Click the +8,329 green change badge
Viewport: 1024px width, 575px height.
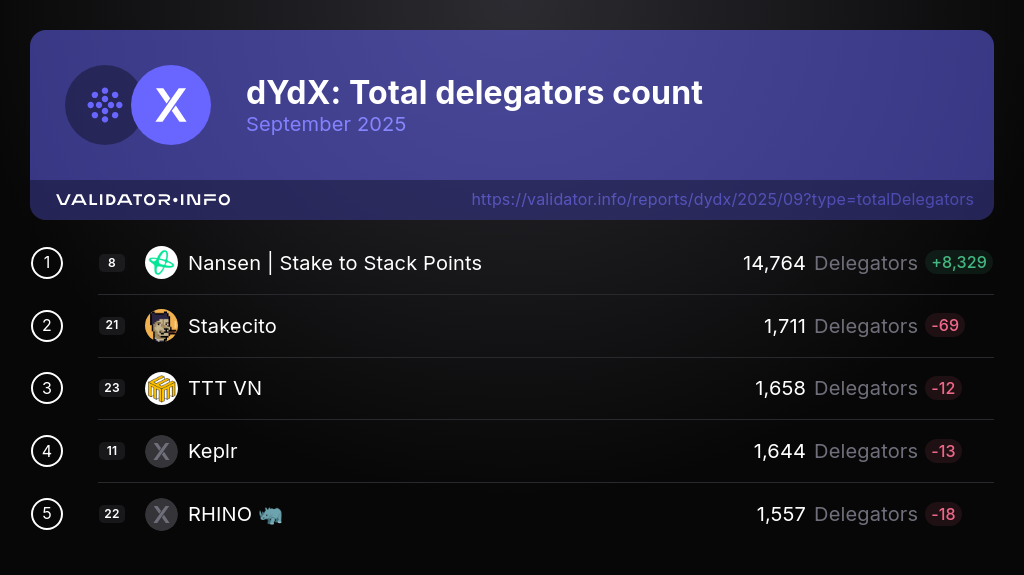[x=958, y=263]
